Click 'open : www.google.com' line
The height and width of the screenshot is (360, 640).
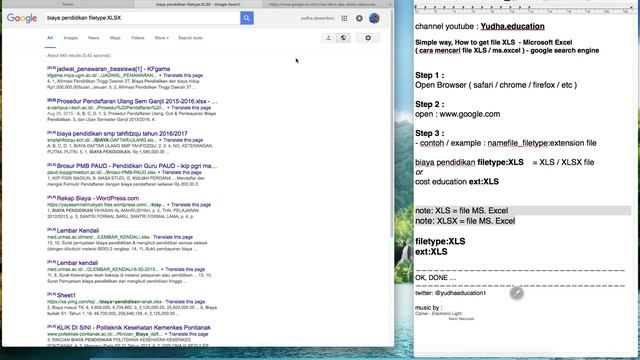tap(458, 114)
